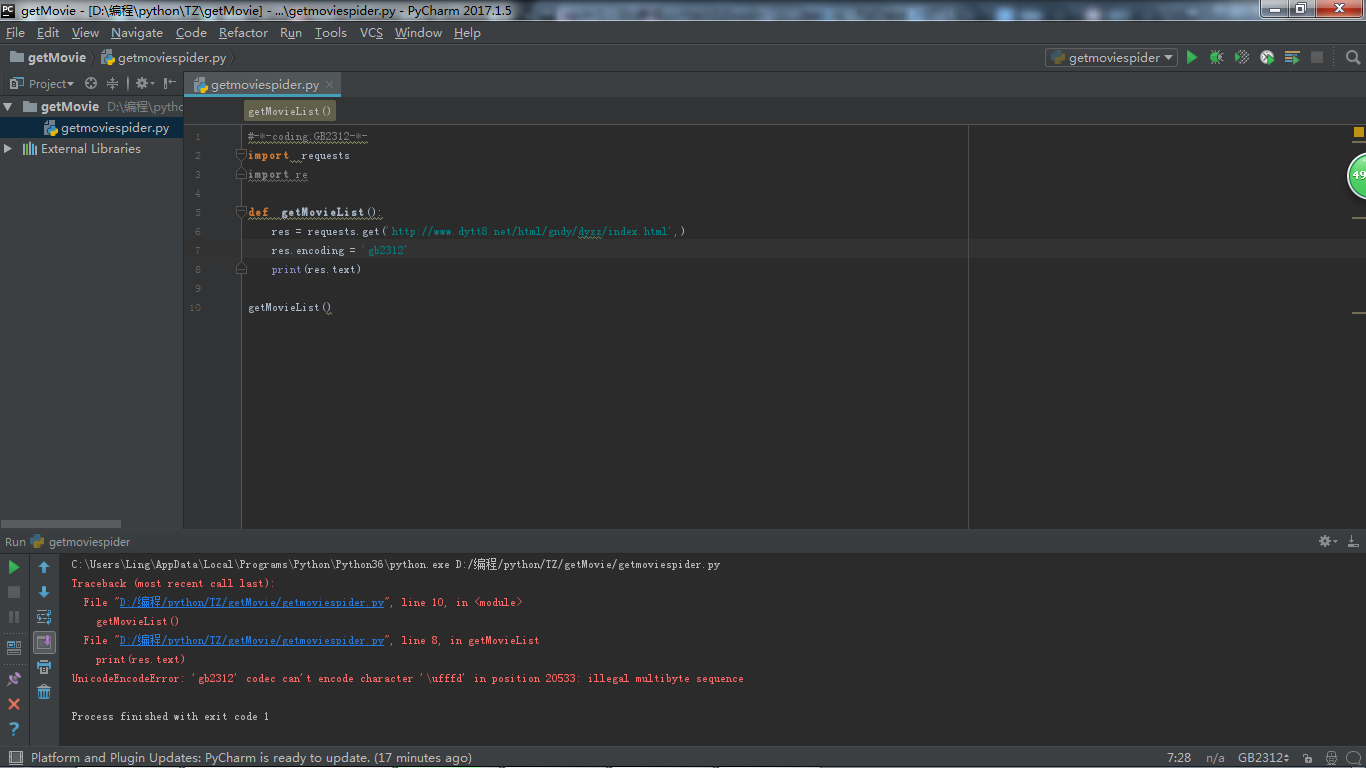
Task: Change file encoding GB2312 selector
Action: pos(1264,758)
